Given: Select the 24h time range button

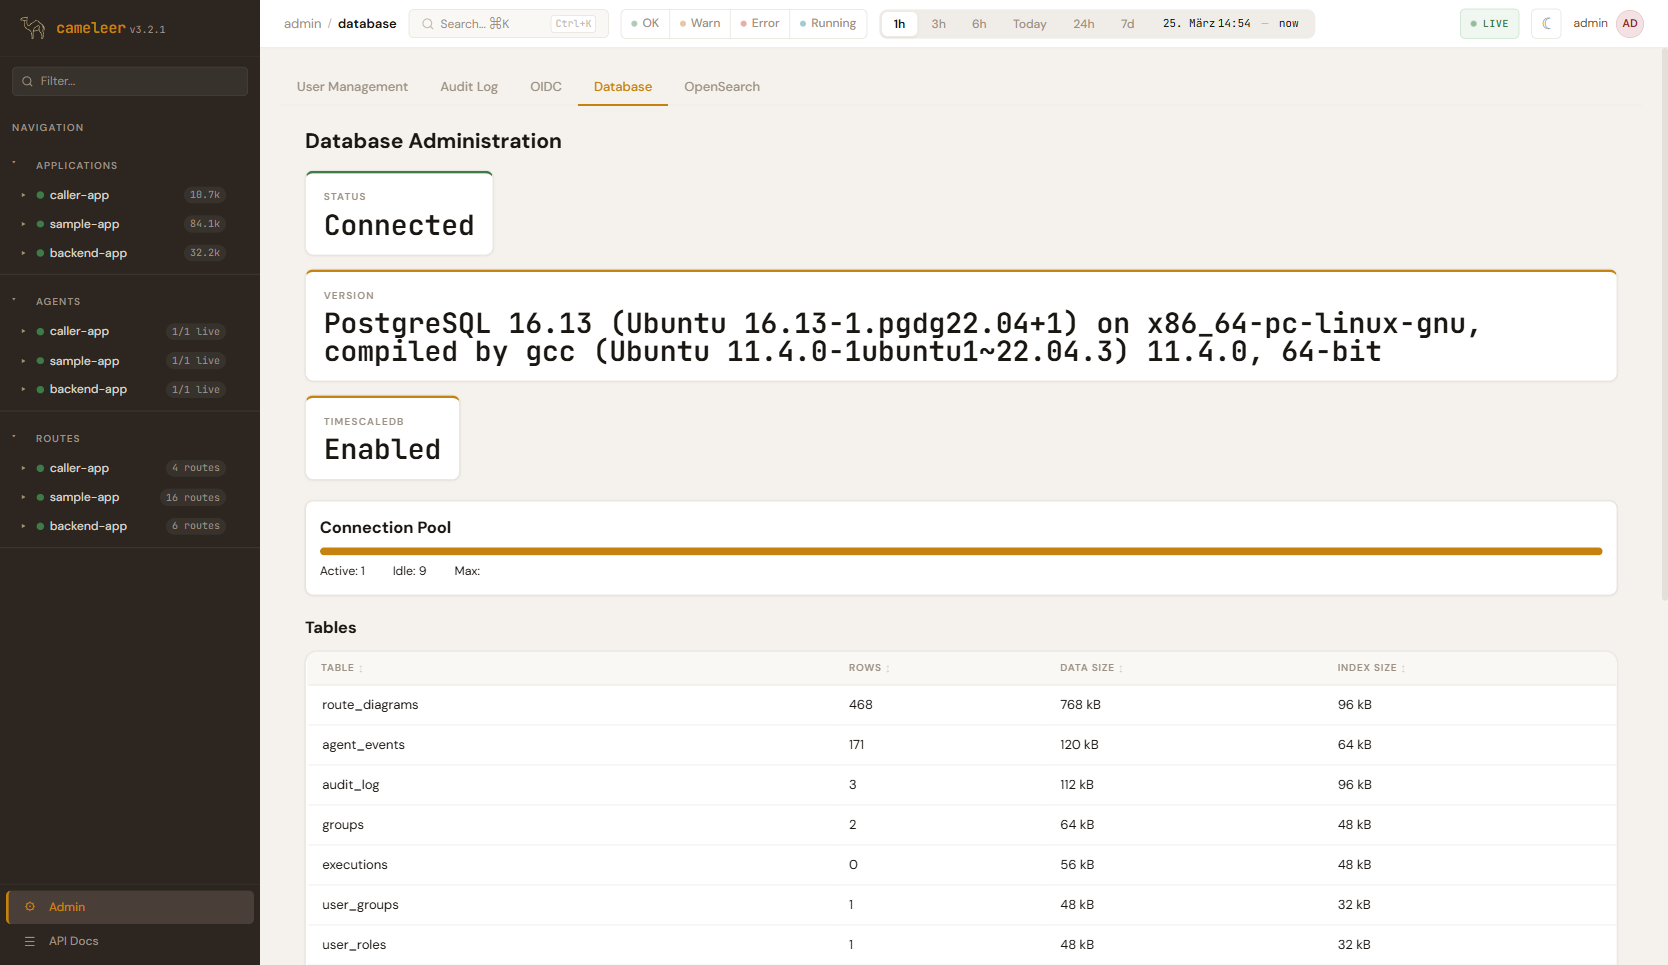Looking at the screenshot, I should point(1083,24).
